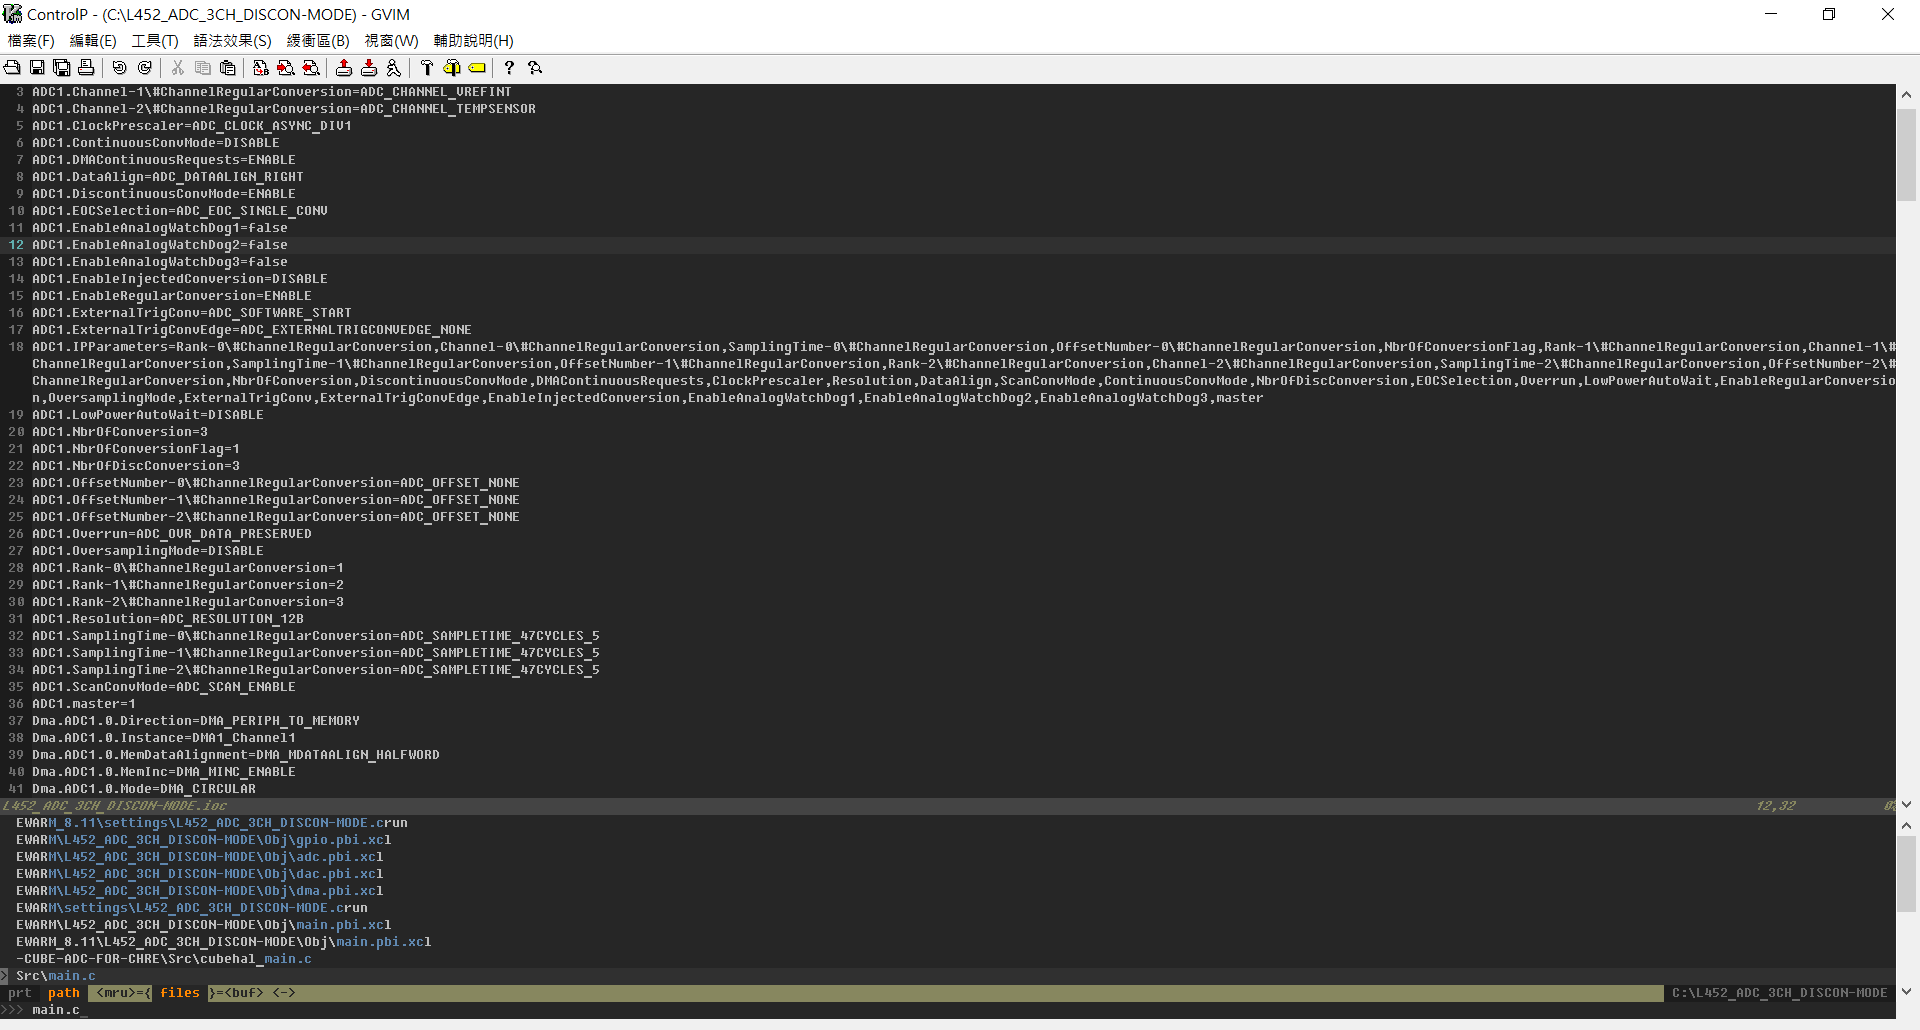Click the GVIM title bar app icon
The width and height of the screenshot is (1920, 1030).
point(13,14)
